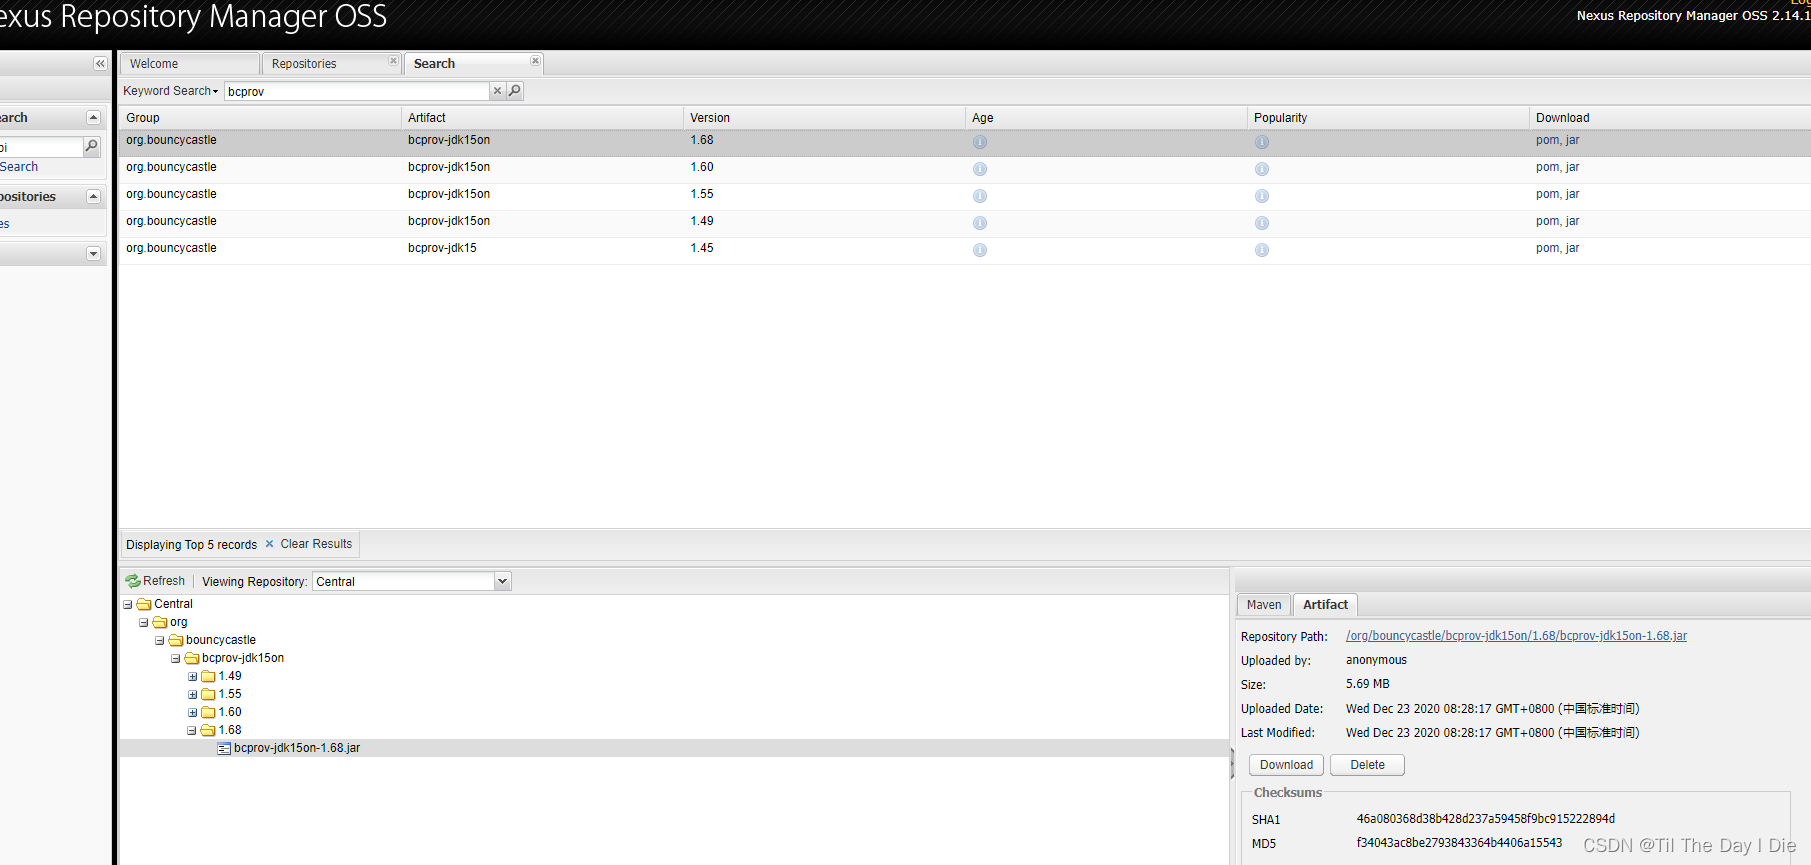Select the bcprov-jdk15 1.45 result row
This screenshot has height=865, width=1811.
click(964, 249)
